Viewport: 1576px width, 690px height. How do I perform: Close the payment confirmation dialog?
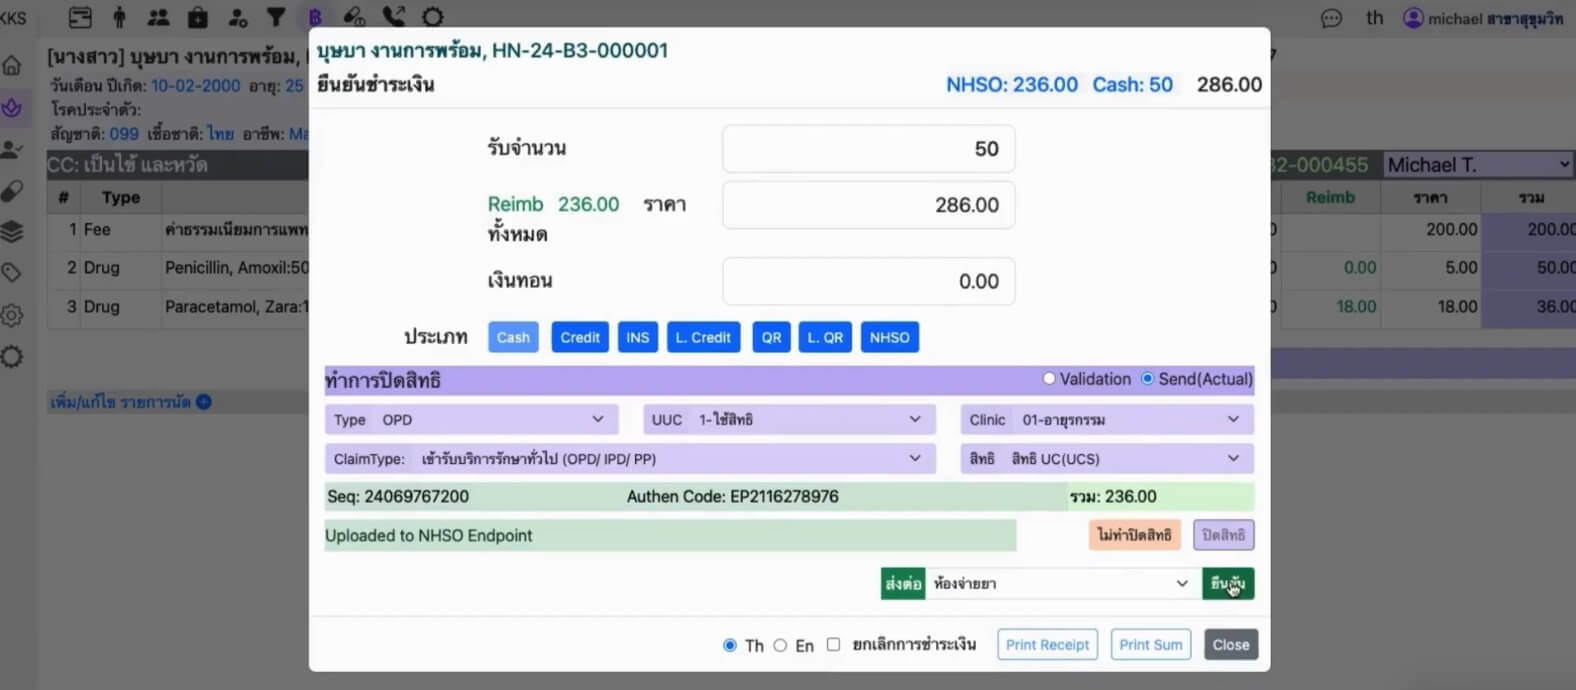[x=1231, y=645]
